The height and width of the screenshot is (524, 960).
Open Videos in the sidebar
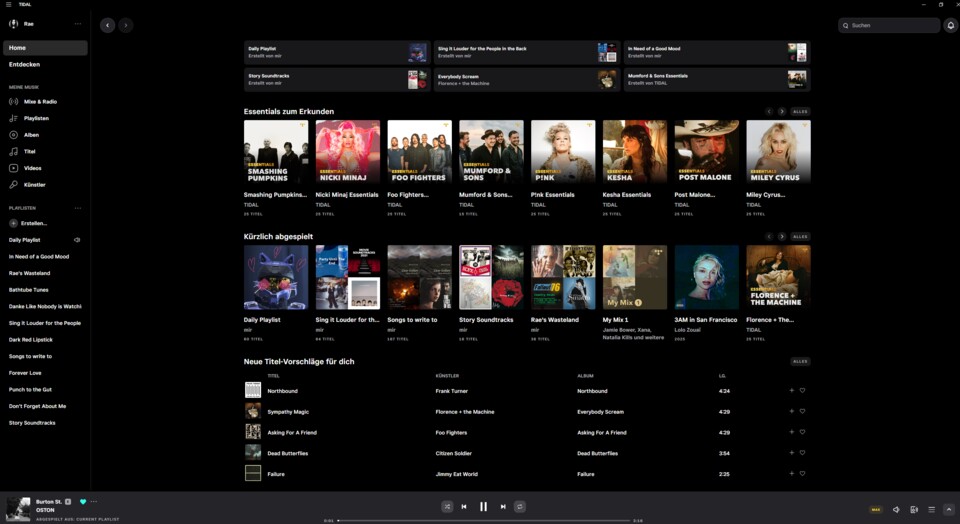(x=32, y=168)
